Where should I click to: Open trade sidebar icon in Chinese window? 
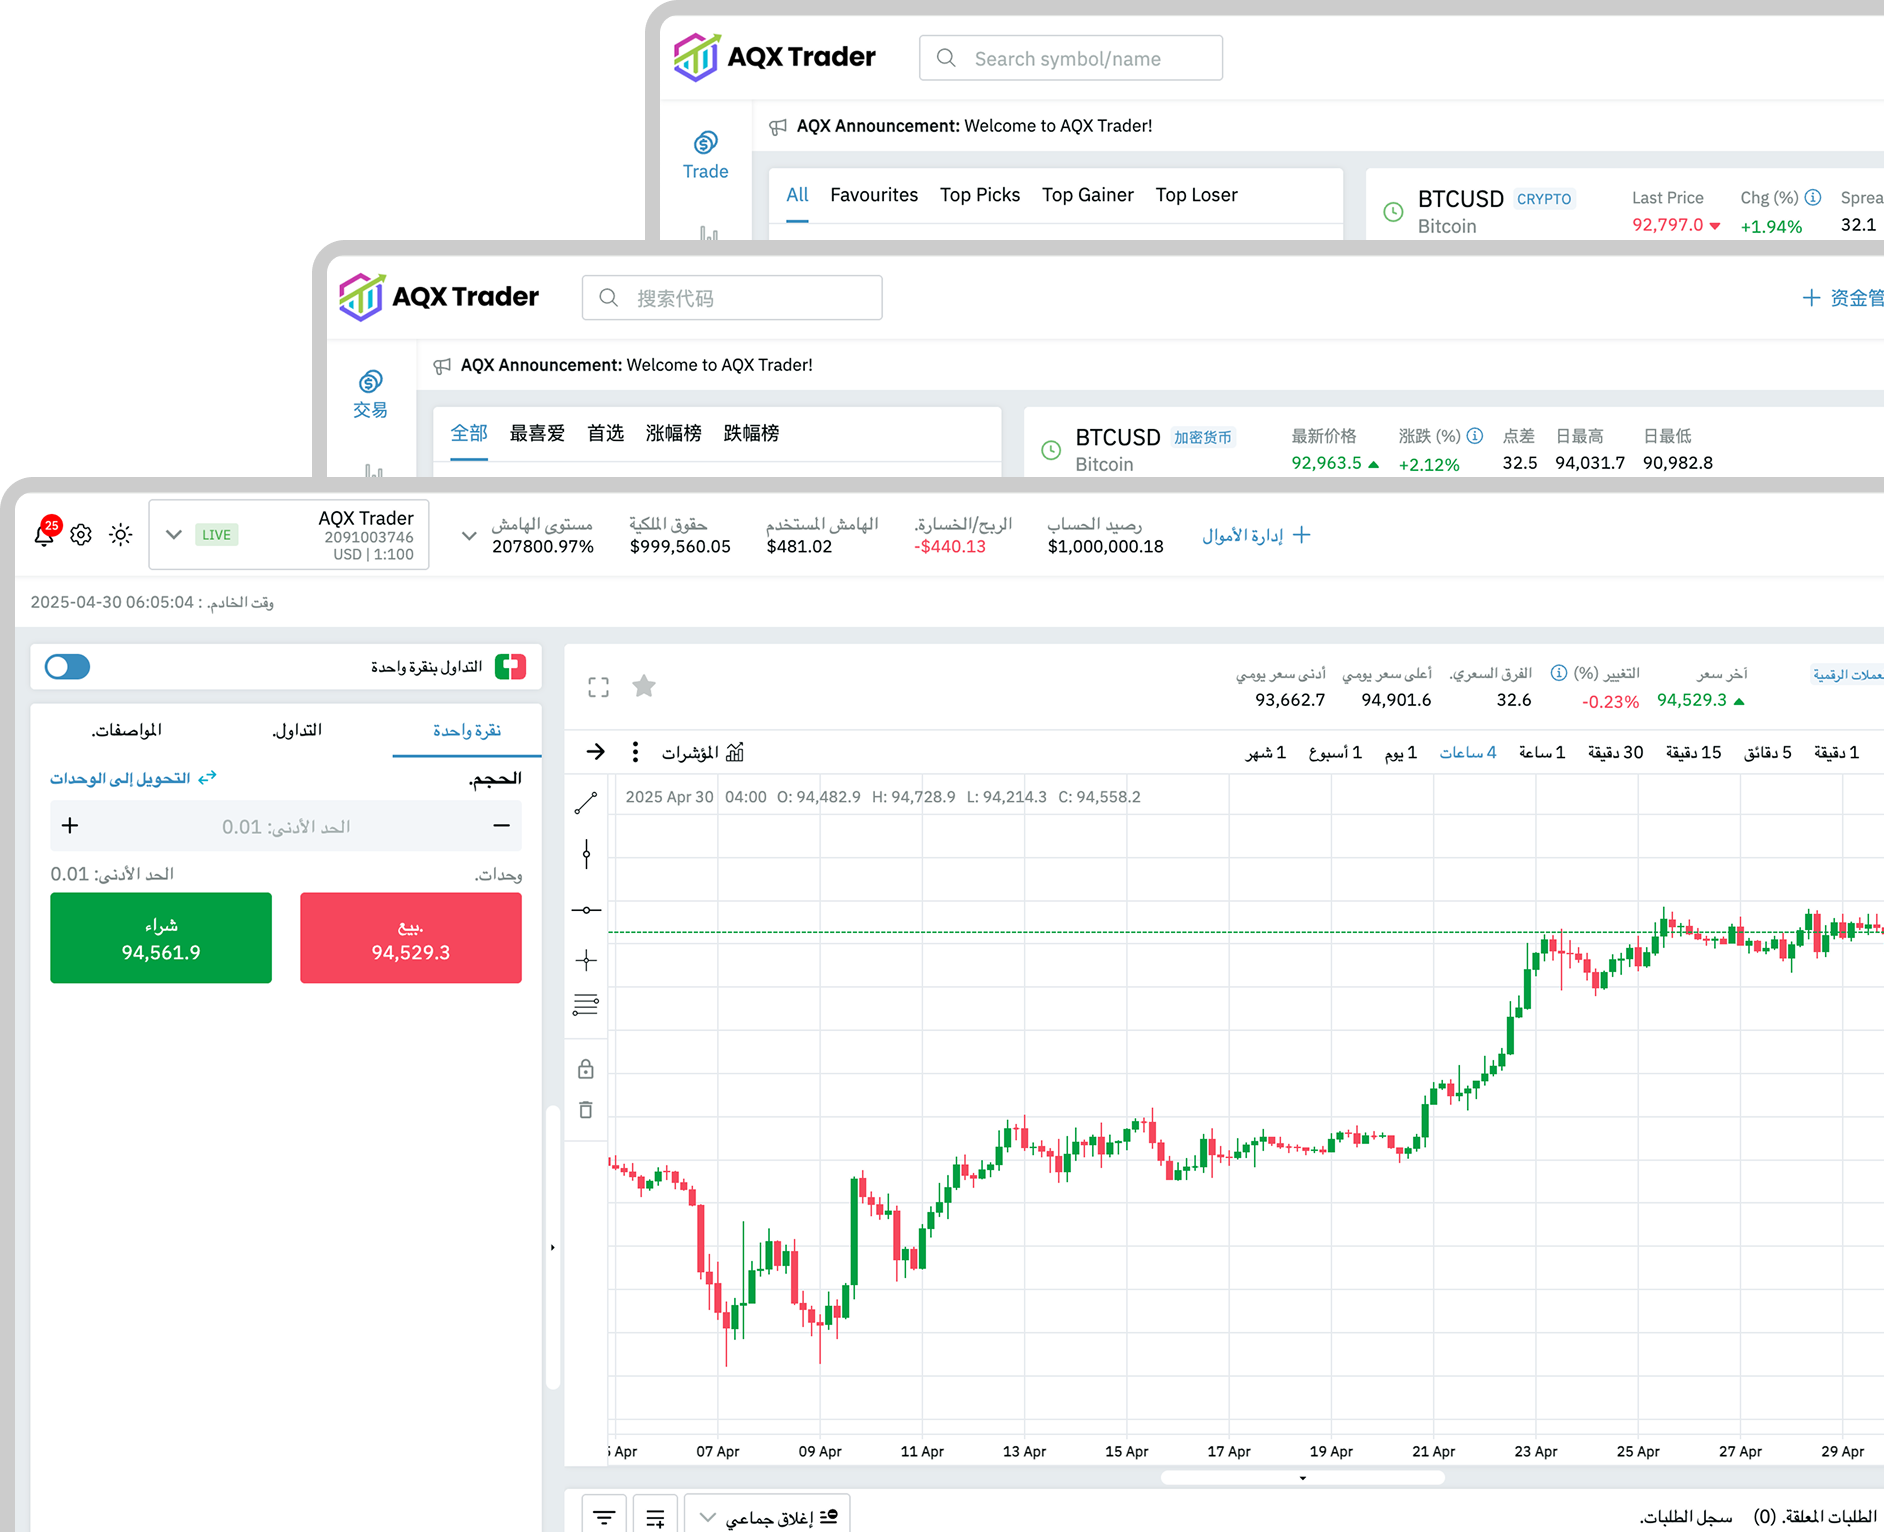pyautogui.click(x=370, y=394)
